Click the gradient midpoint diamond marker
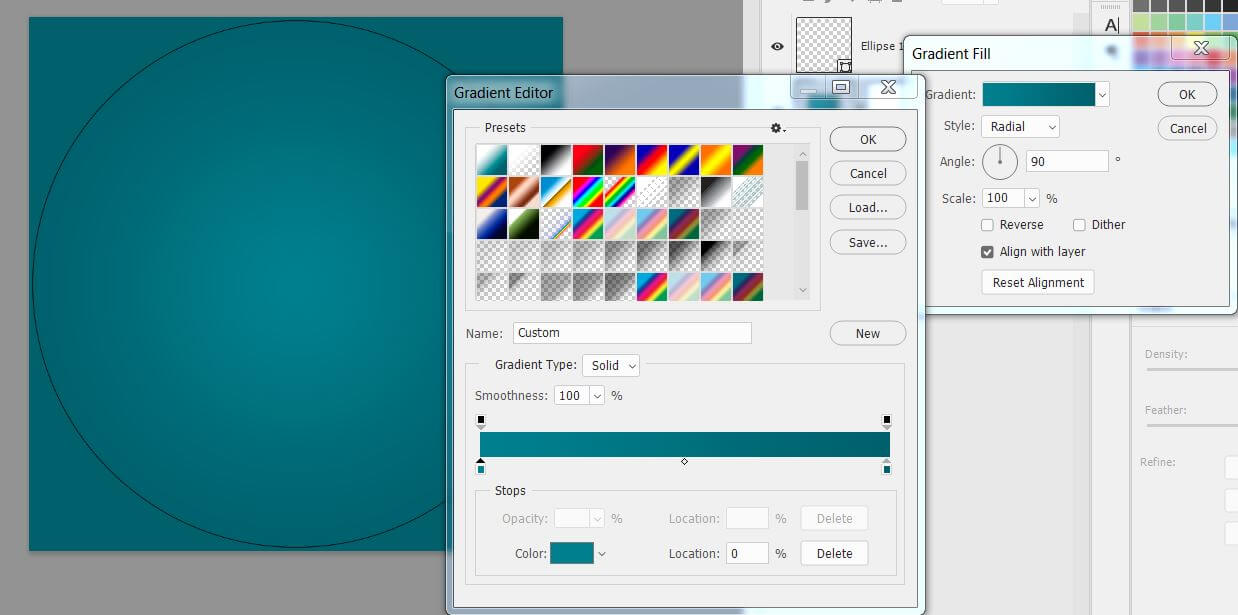Image resolution: width=1238 pixels, height=615 pixels. 684,462
